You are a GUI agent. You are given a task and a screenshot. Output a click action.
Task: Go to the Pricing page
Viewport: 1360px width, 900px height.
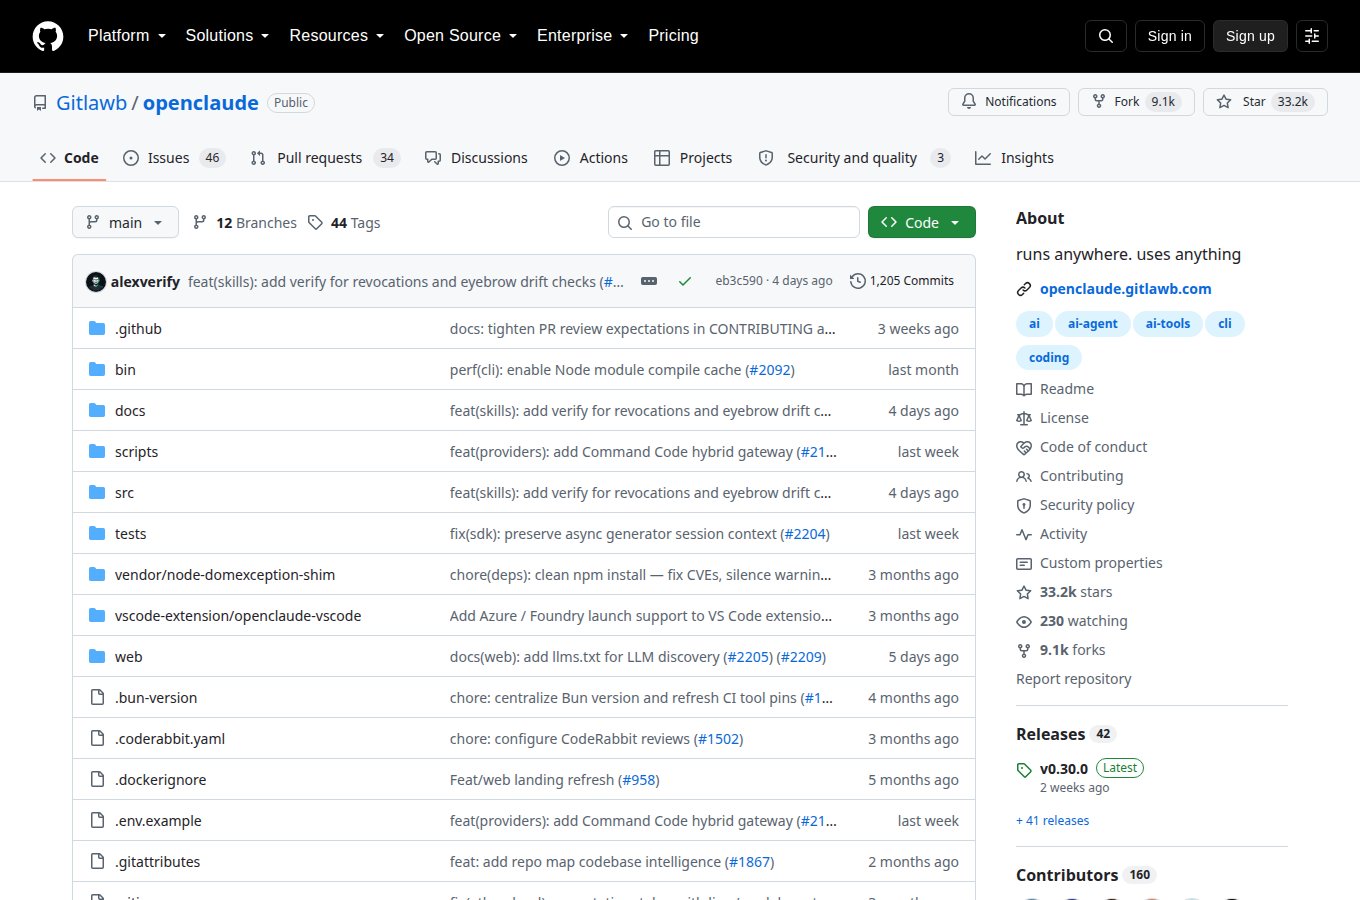click(673, 36)
